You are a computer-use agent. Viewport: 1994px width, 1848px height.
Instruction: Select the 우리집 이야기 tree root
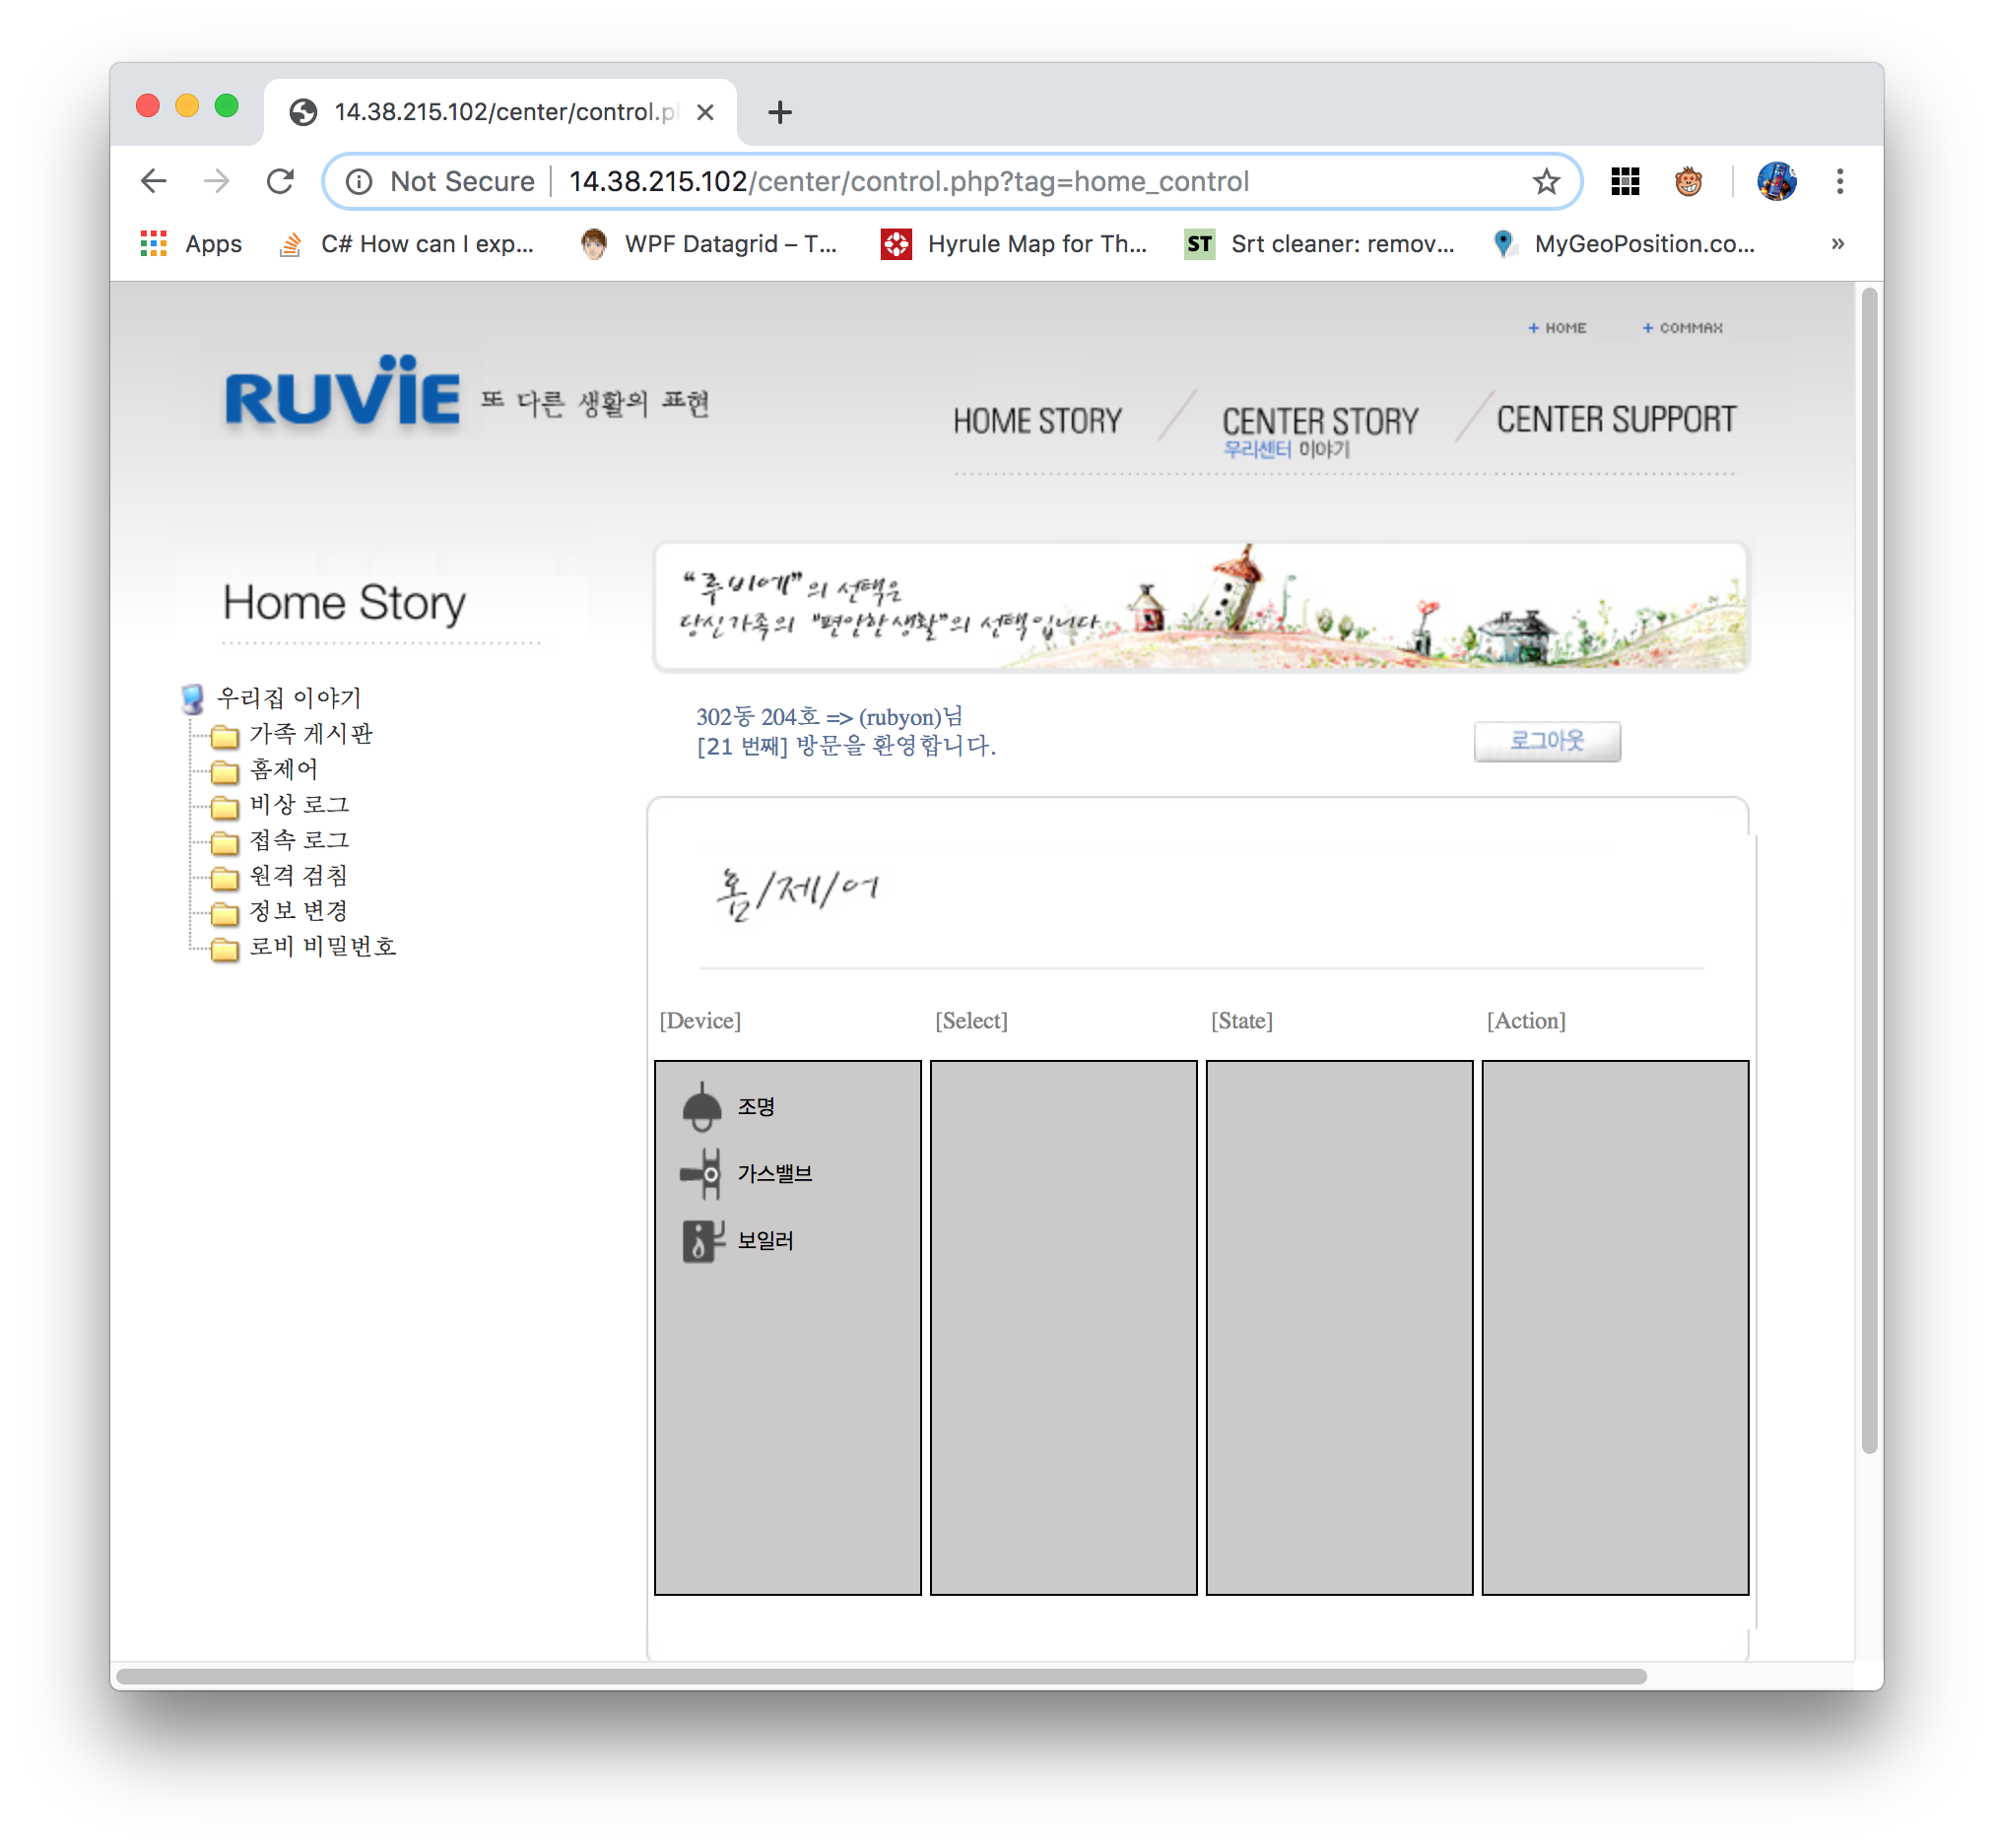tap(288, 698)
